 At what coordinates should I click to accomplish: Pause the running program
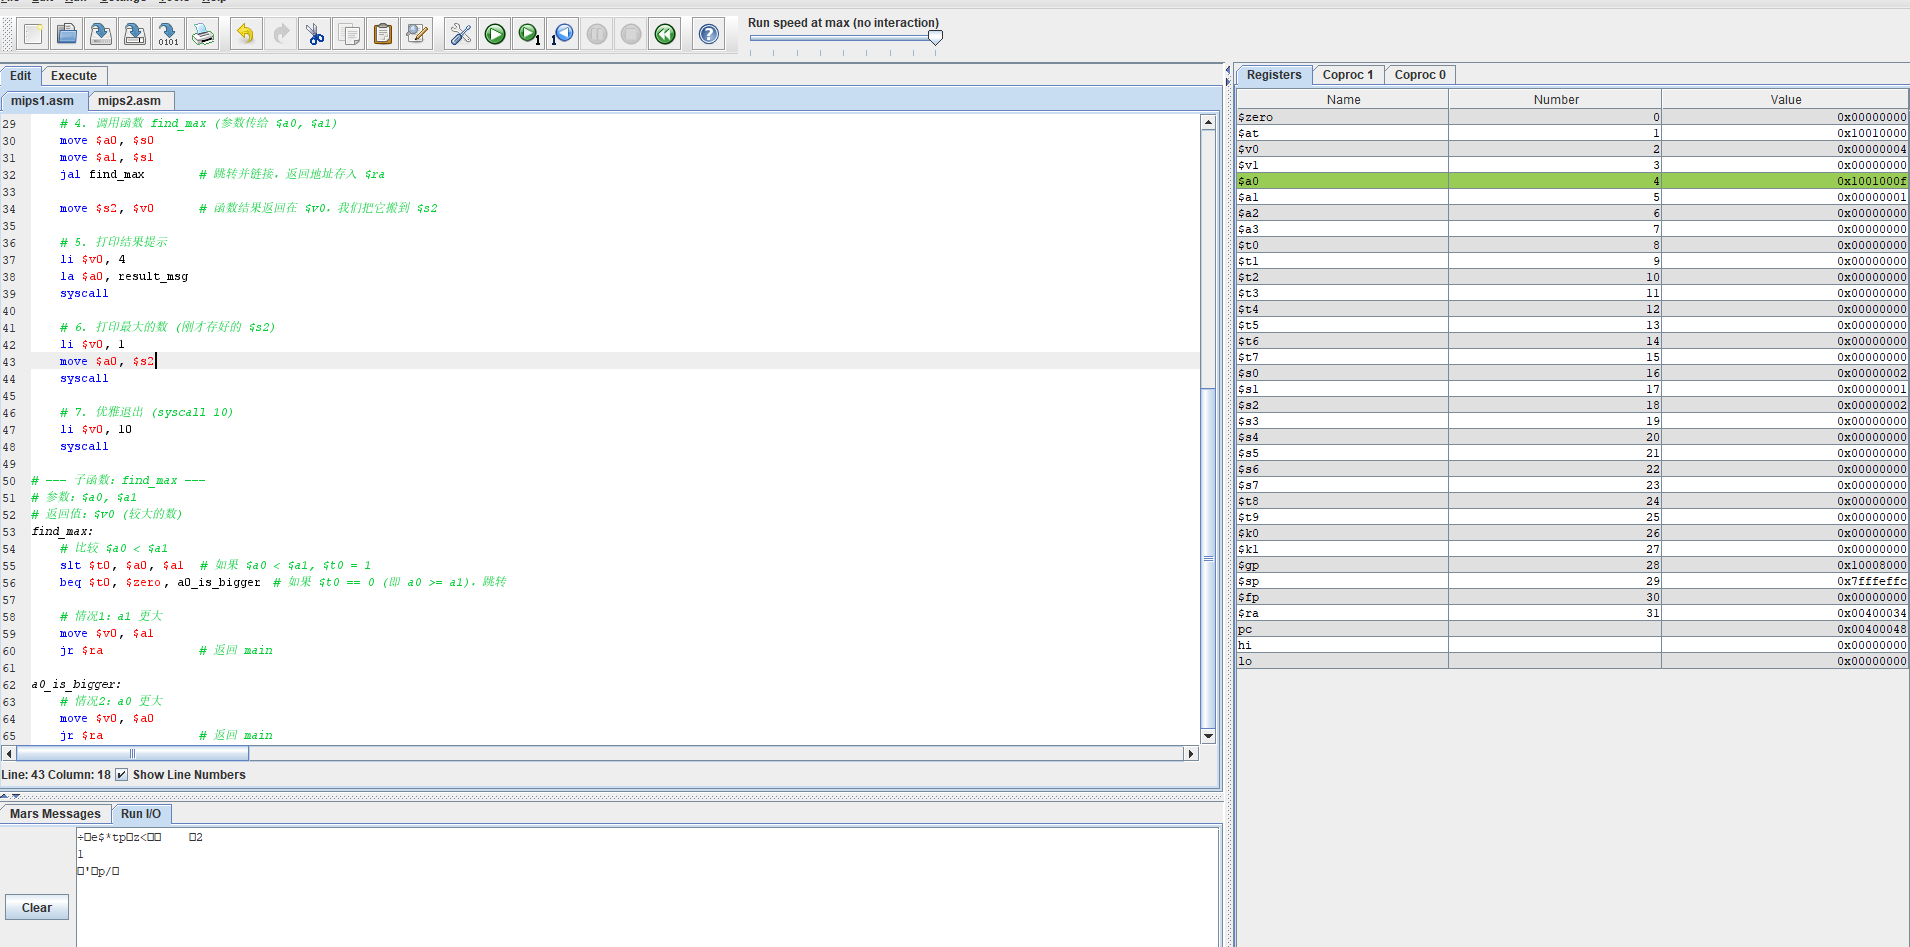click(x=597, y=35)
